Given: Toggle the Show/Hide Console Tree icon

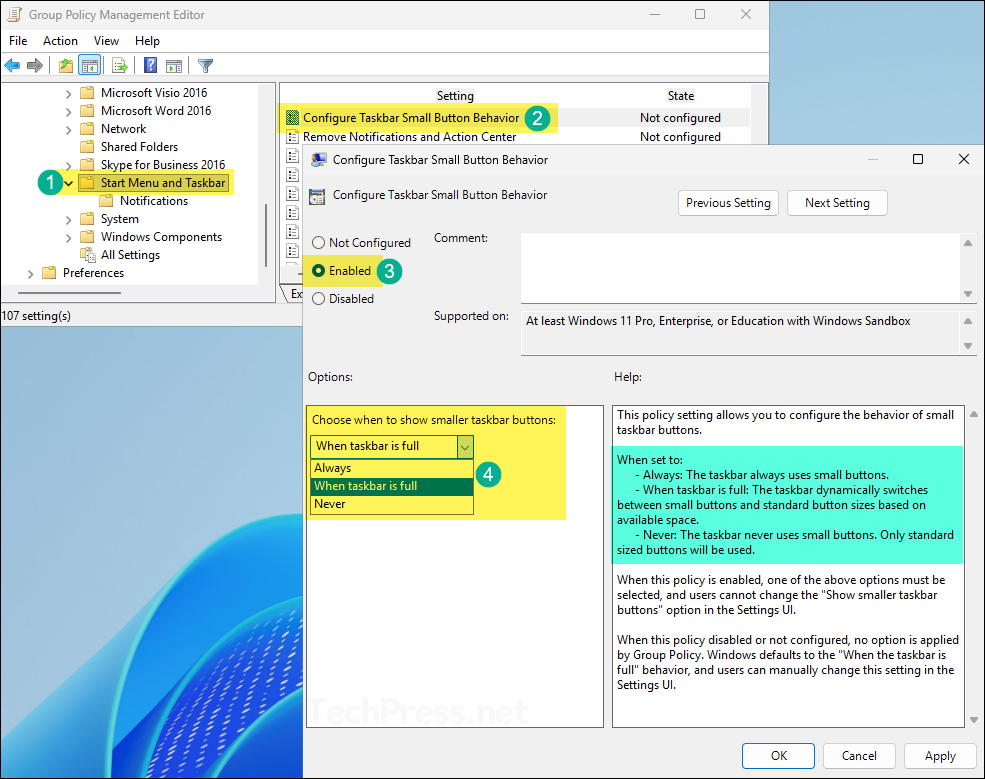Looking at the screenshot, I should click(x=90, y=66).
